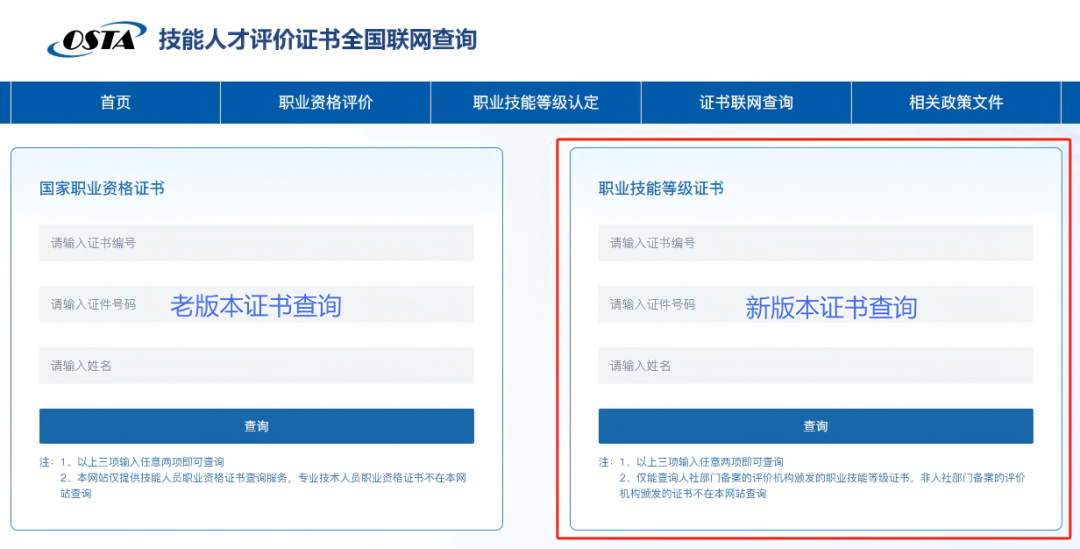The height and width of the screenshot is (549, 1080).
Task: Focus certificate number field under 国家职业资格证书
Action: click(256, 243)
